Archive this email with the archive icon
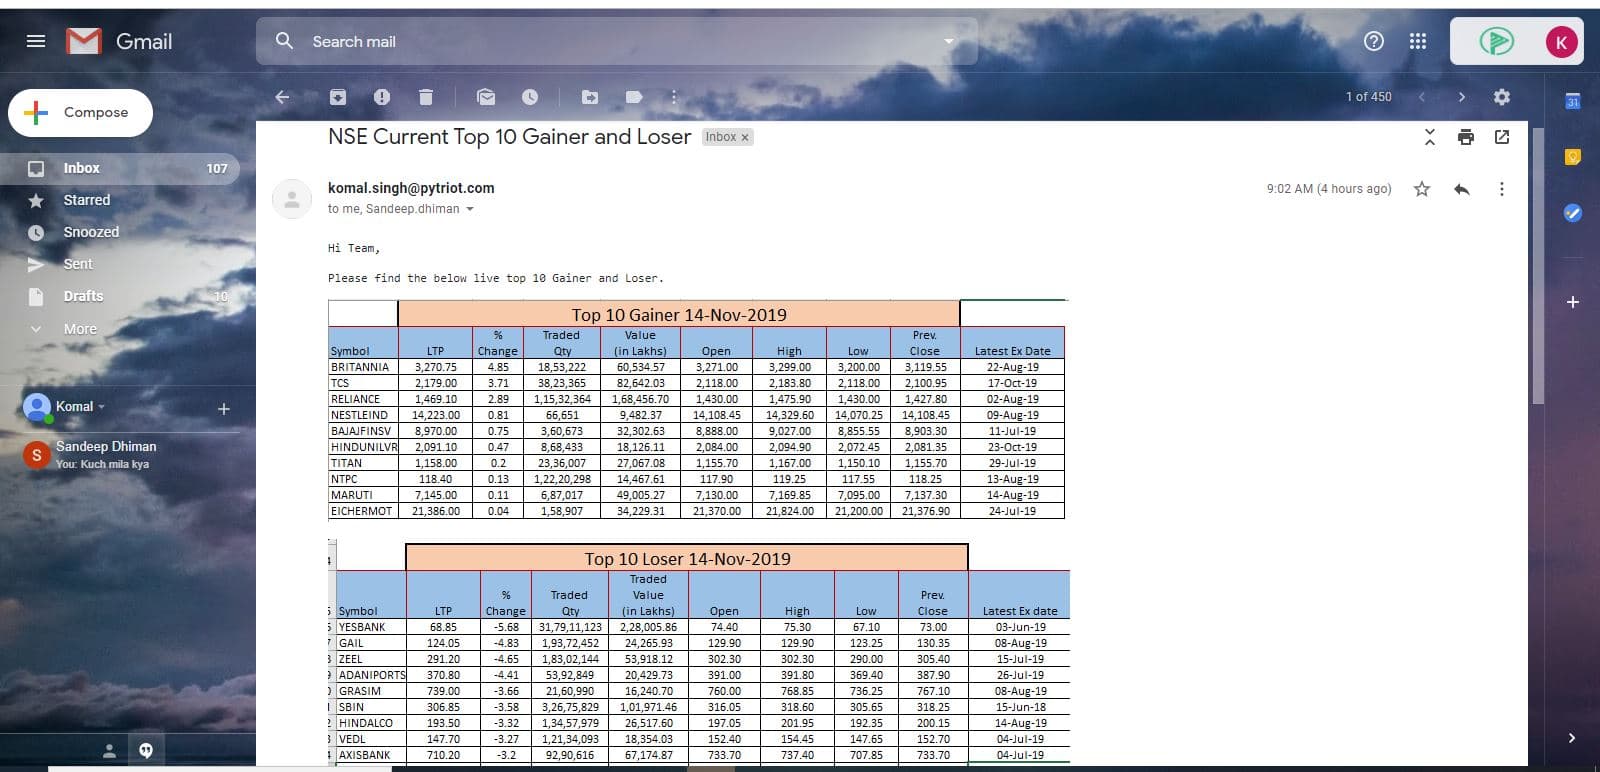The width and height of the screenshot is (1600, 772). point(338,97)
